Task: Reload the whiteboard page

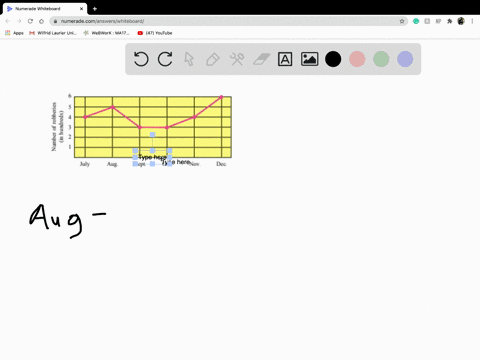Action: pos(30,21)
